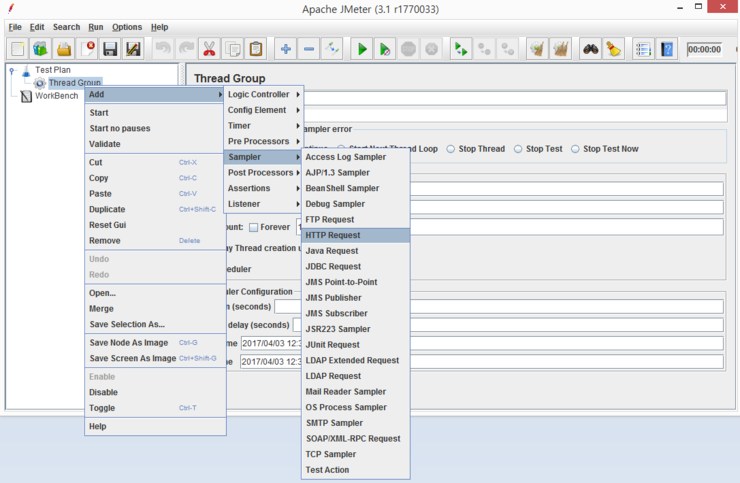Select the Stop Thread radio button
740x483 pixels.
451,149
